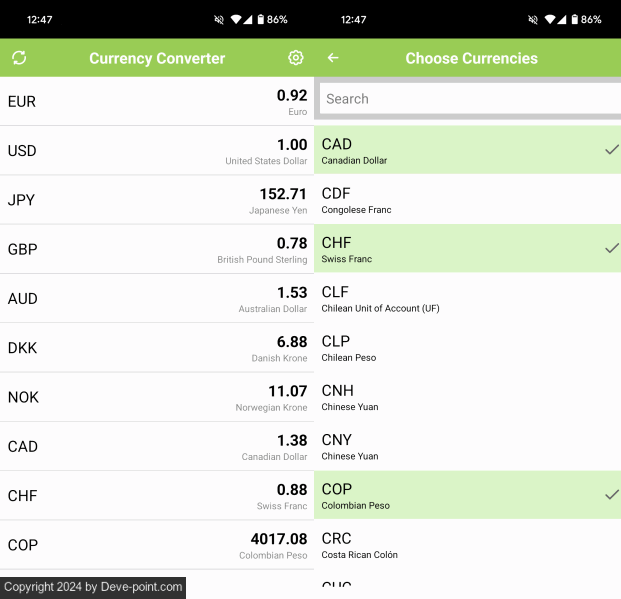Click the currency Search field
621x599 pixels.
(470, 99)
